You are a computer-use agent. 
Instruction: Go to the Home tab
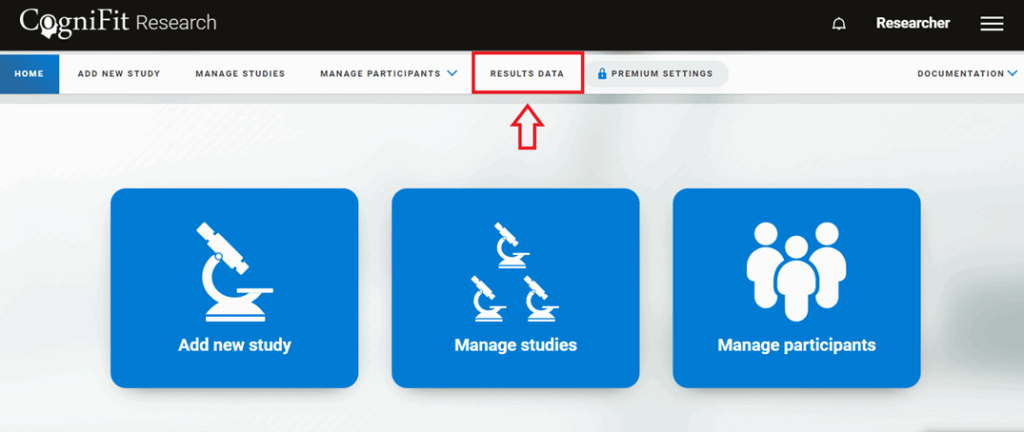(29, 74)
